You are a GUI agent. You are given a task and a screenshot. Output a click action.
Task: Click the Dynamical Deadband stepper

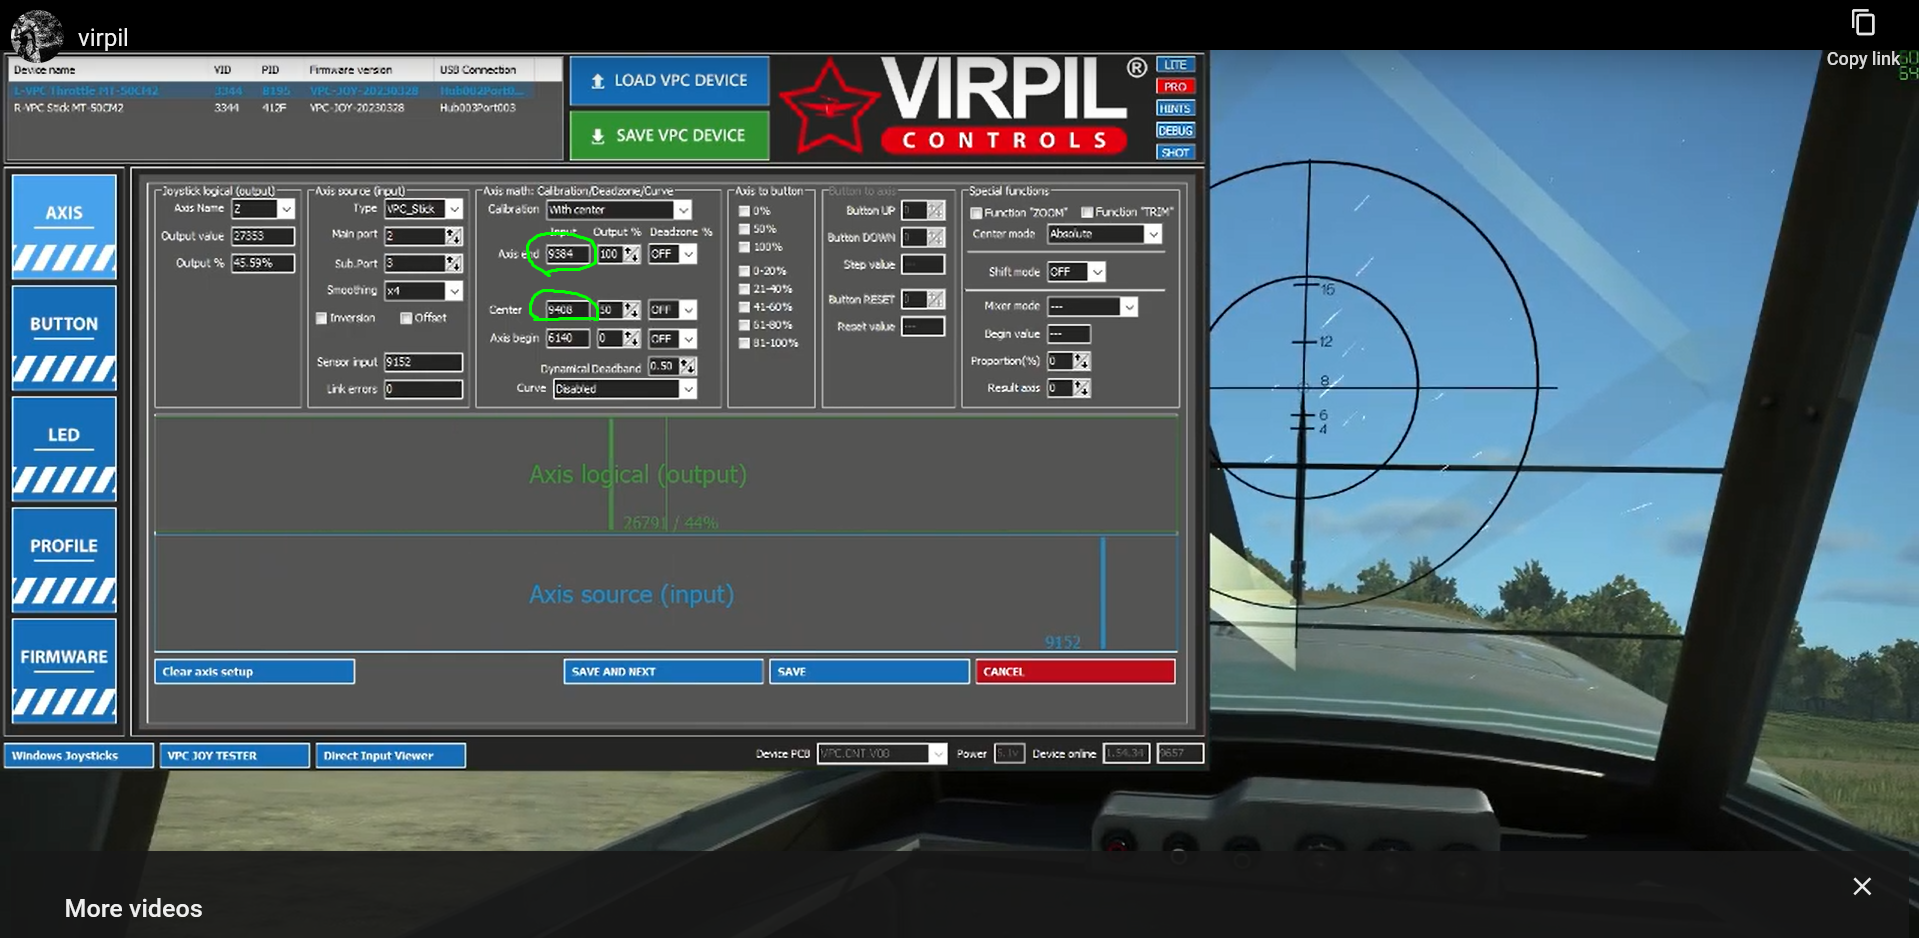tap(688, 366)
